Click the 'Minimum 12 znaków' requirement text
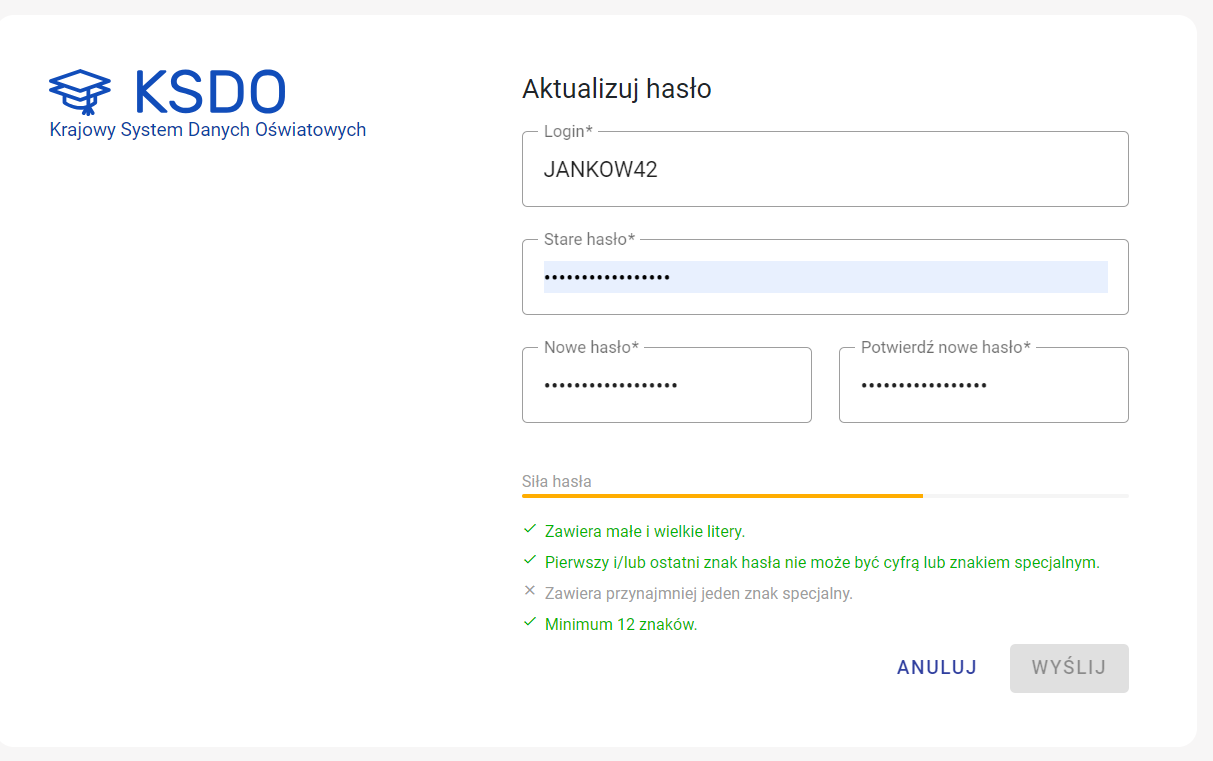Image resolution: width=1213 pixels, height=761 pixels. (x=621, y=624)
